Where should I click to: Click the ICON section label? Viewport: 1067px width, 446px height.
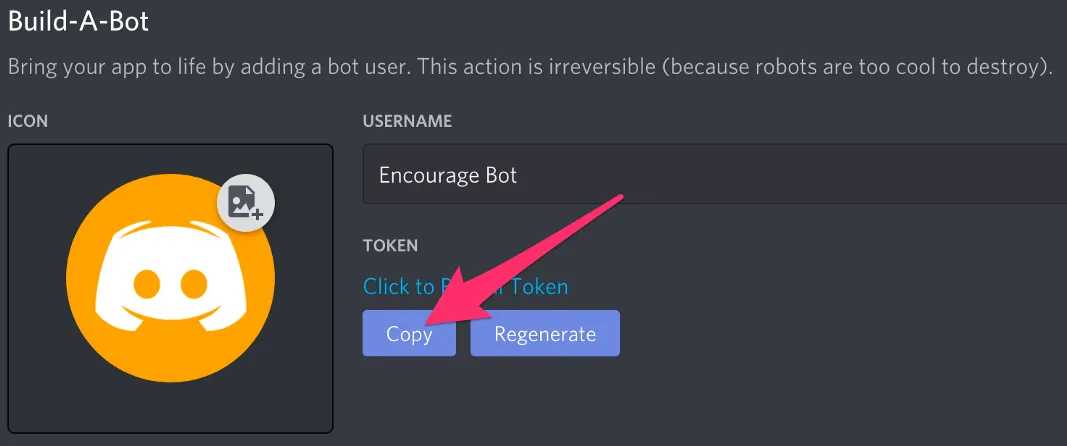pyautogui.click(x=28, y=121)
